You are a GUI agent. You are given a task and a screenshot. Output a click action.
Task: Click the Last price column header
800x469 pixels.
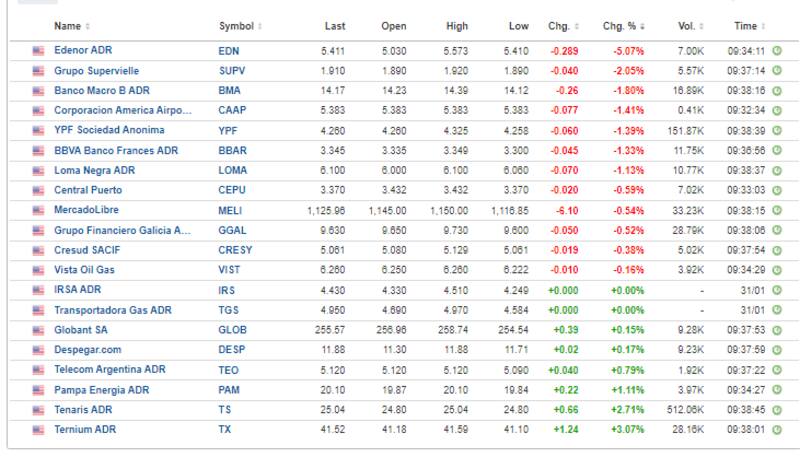(x=335, y=25)
